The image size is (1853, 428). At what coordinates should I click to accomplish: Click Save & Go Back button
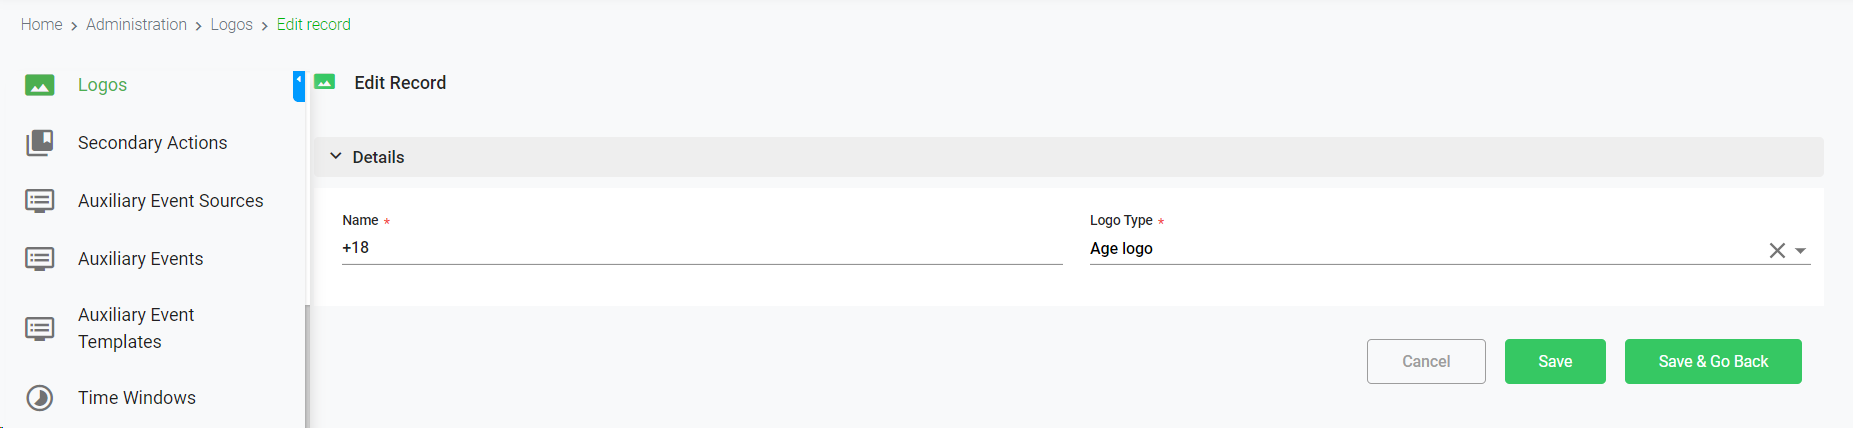[1712, 361]
